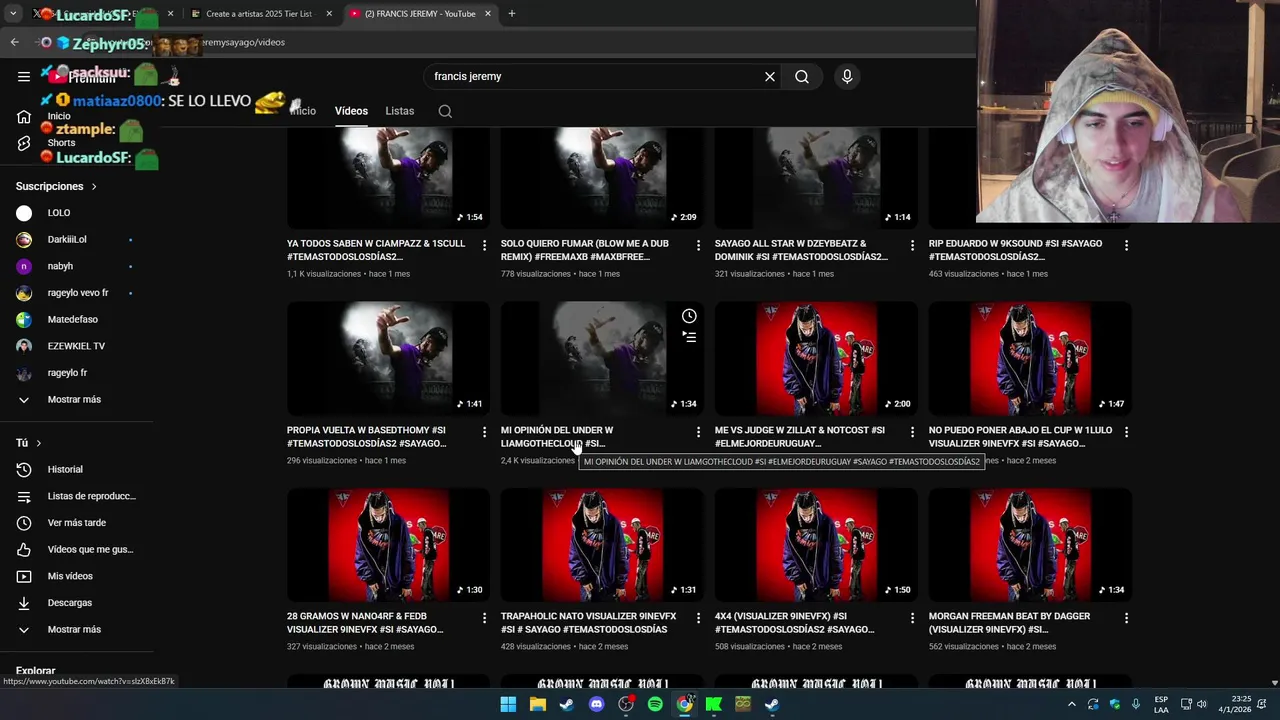Open the clock and date in taskbar
Viewport: 1280px width, 720px height.
coord(1235,704)
